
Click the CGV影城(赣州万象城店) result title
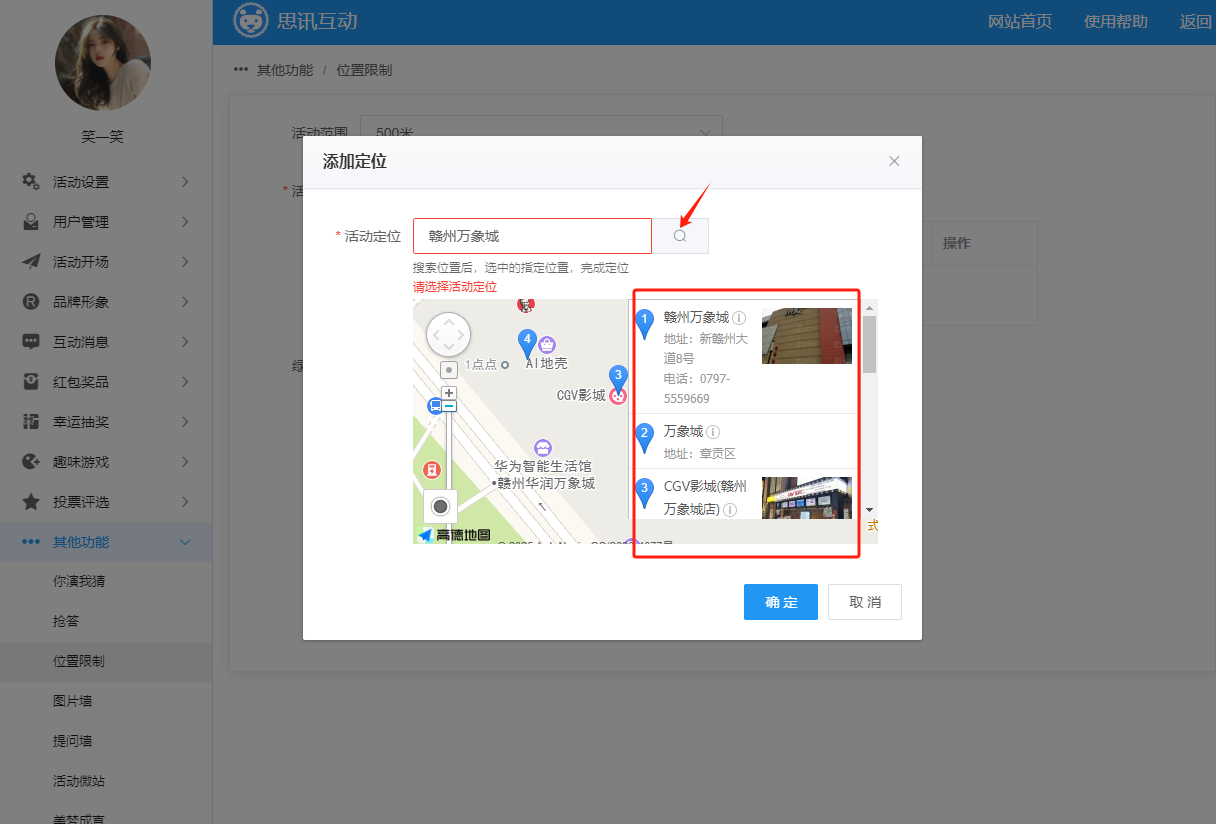click(705, 498)
